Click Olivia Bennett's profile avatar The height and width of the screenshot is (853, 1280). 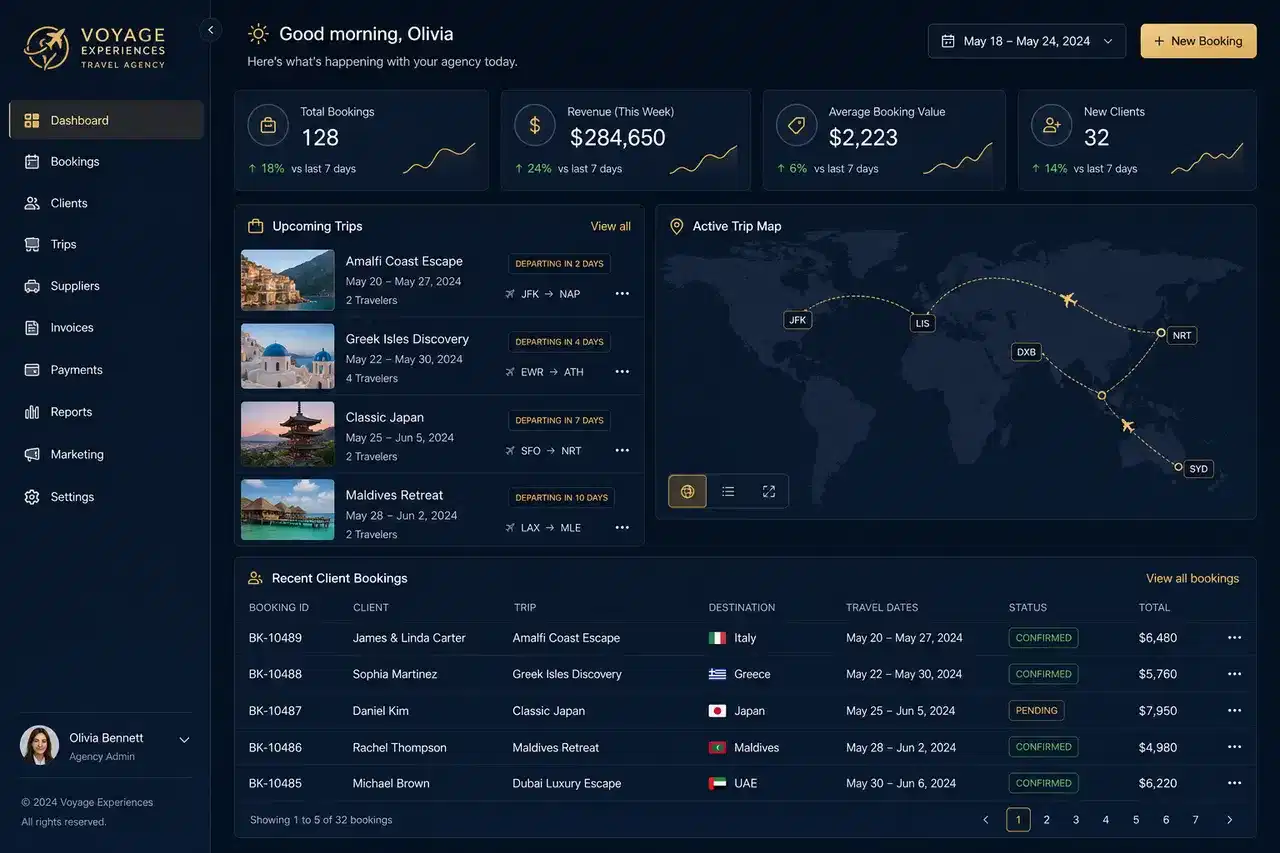40,745
